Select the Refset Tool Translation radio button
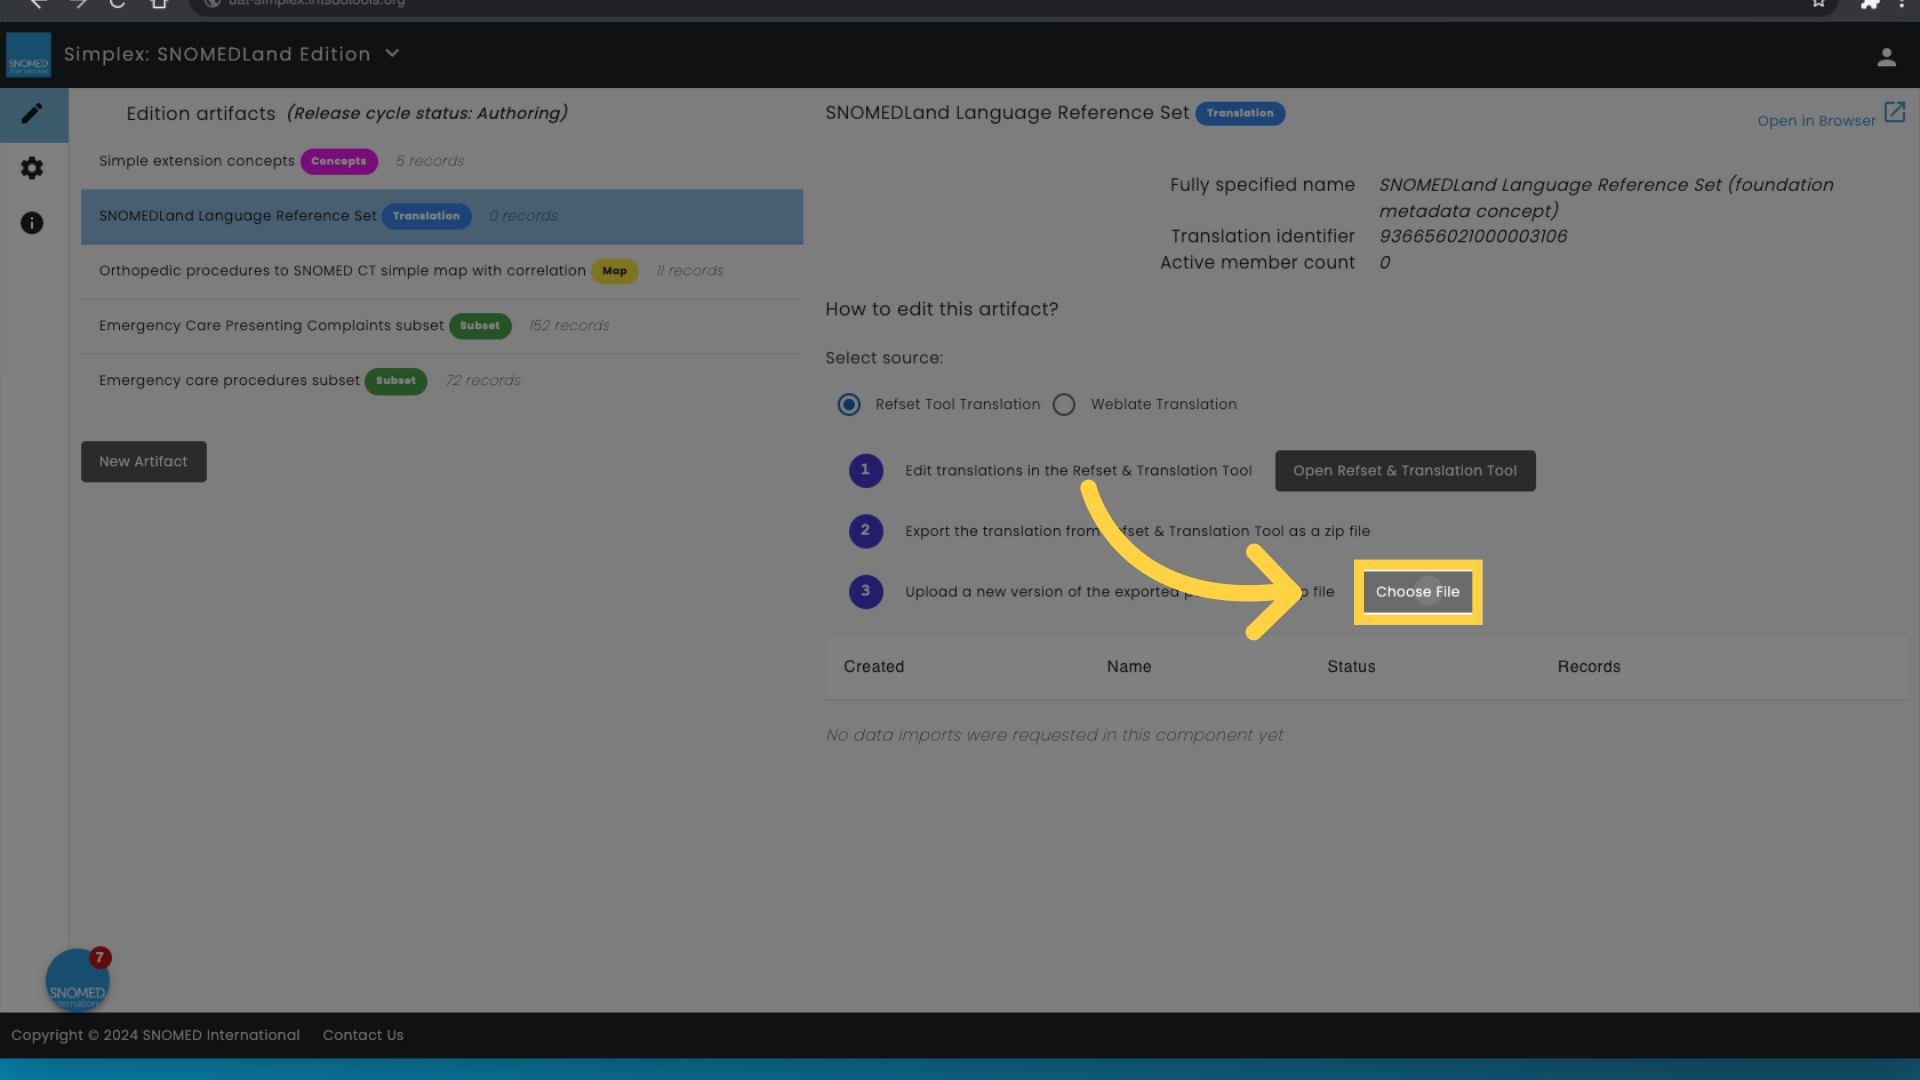The width and height of the screenshot is (1920, 1080). [x=851, y=404]
